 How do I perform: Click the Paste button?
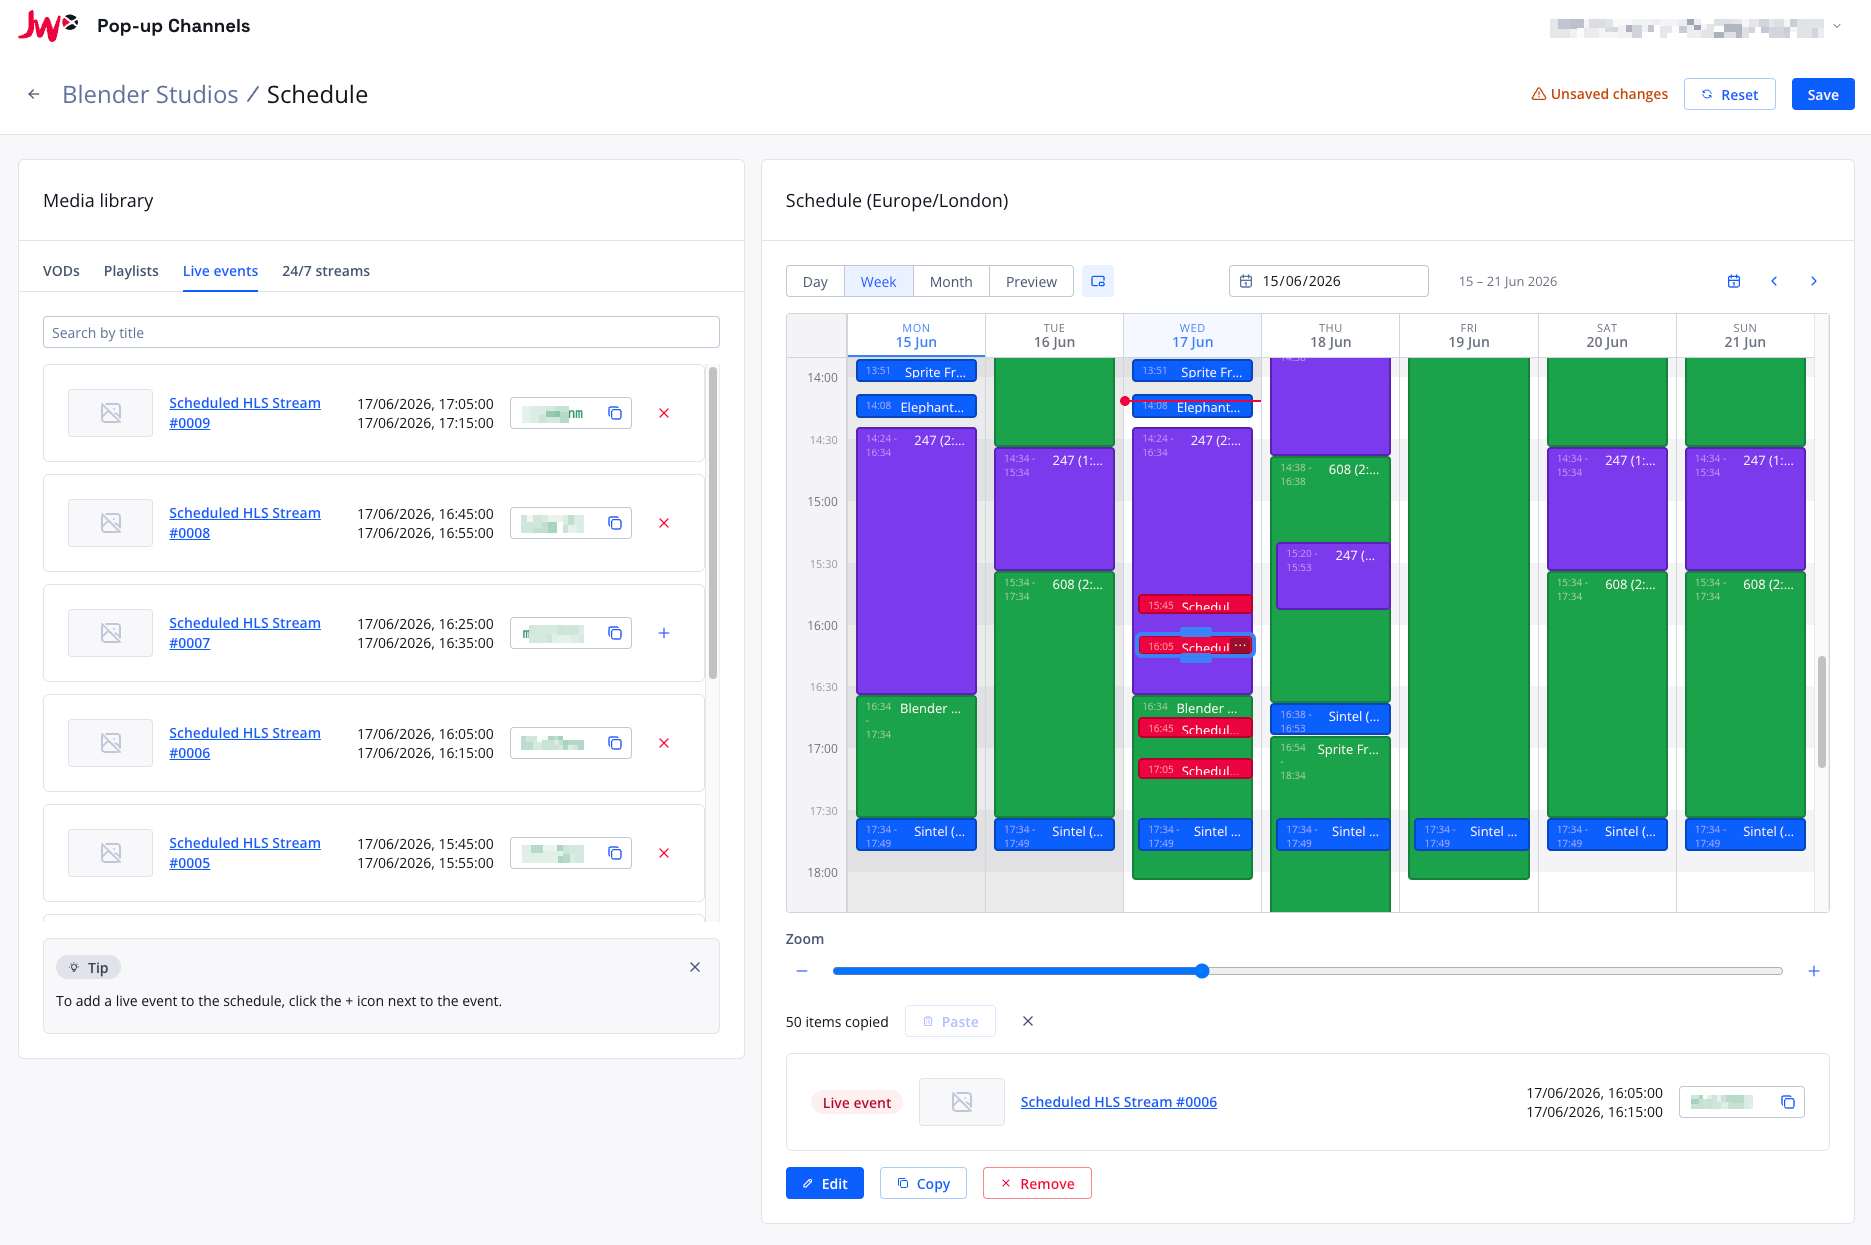pos(950,1021)
